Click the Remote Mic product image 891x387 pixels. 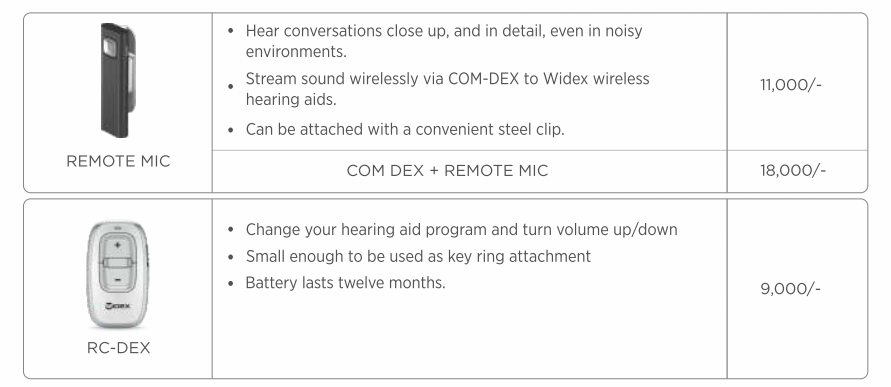coord(118,80)
